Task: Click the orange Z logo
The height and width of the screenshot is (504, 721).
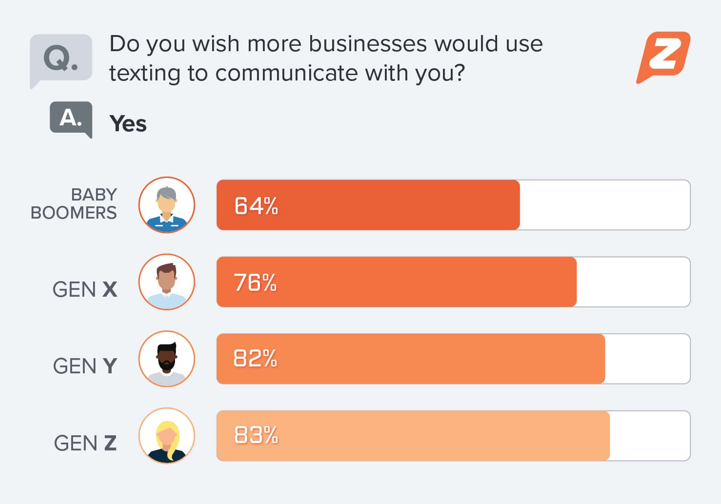Action: (x=663, y=57)
